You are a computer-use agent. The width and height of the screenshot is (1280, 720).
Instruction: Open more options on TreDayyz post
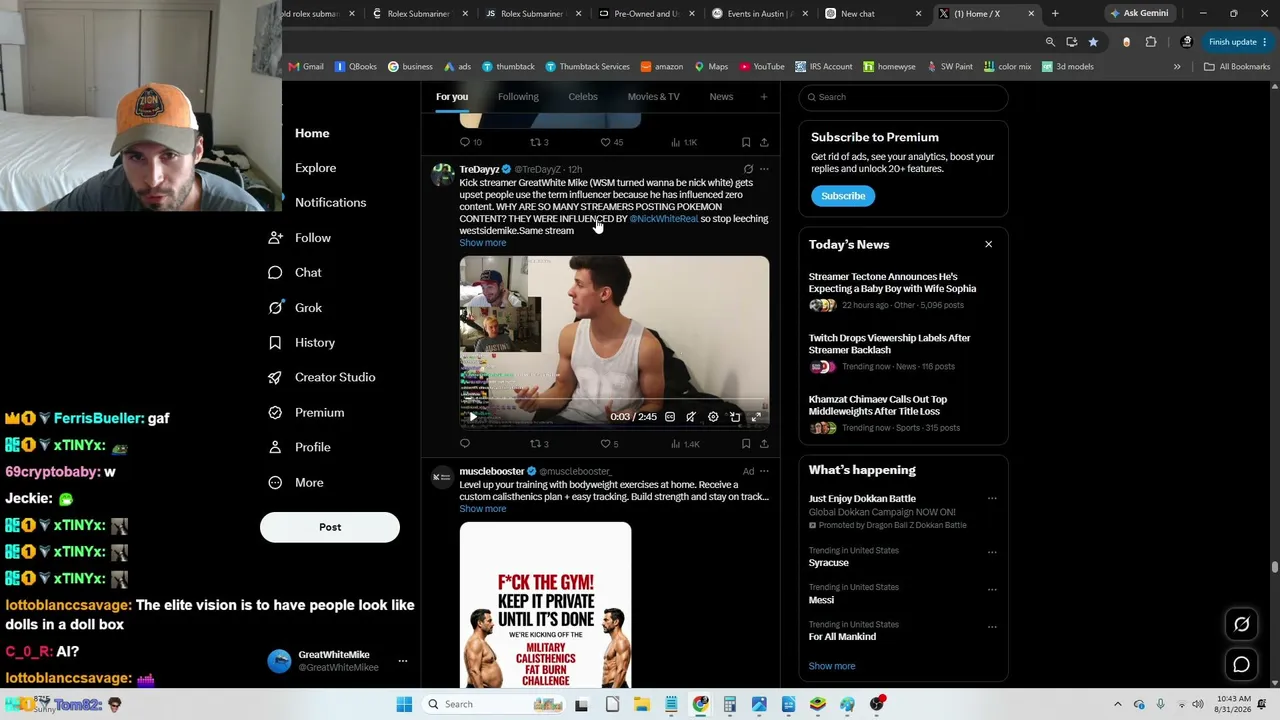coord(764,169)
